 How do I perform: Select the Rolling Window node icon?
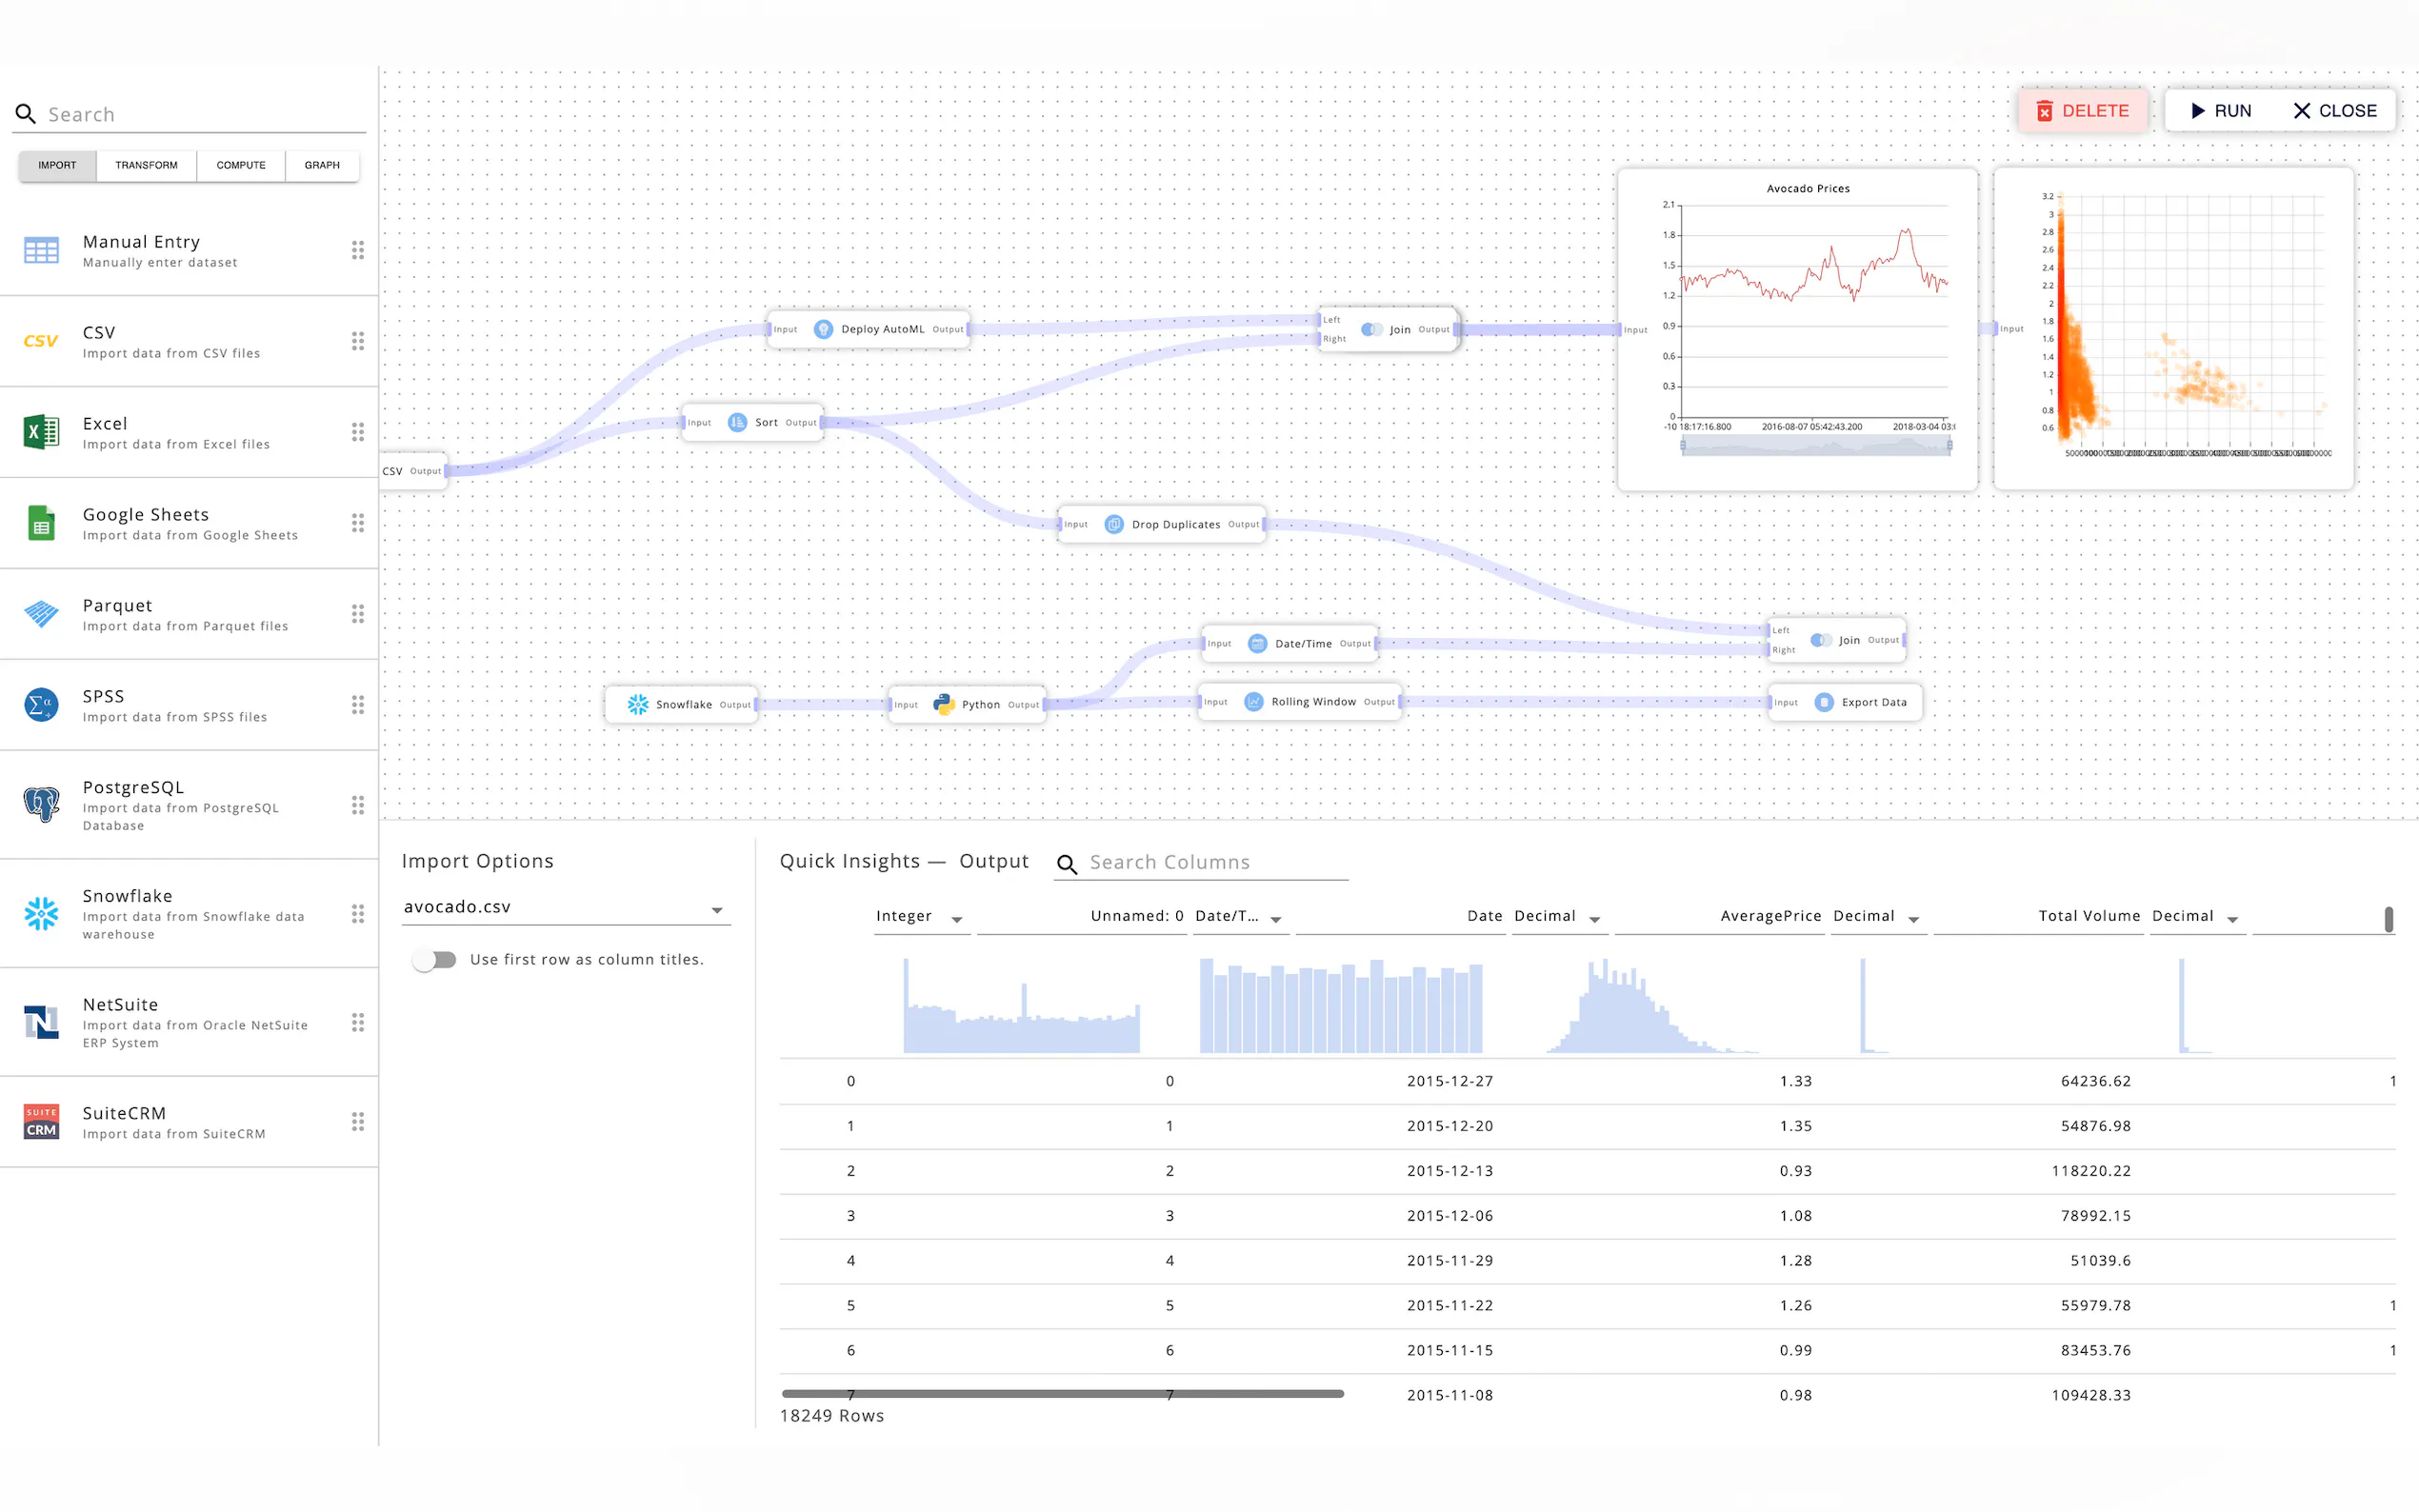coord(1253,702)
